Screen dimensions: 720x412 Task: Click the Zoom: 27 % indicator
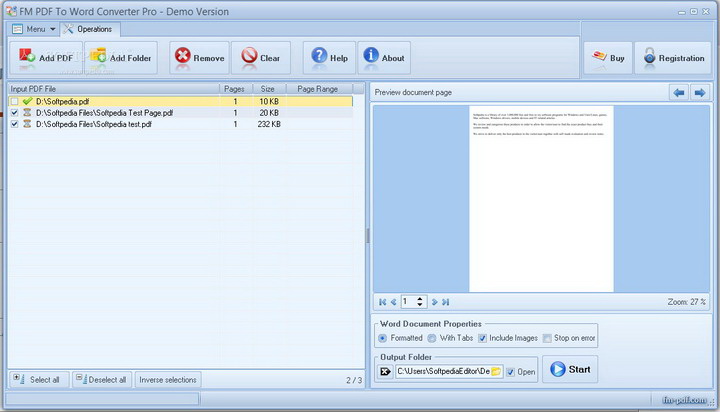click(686, 302)
